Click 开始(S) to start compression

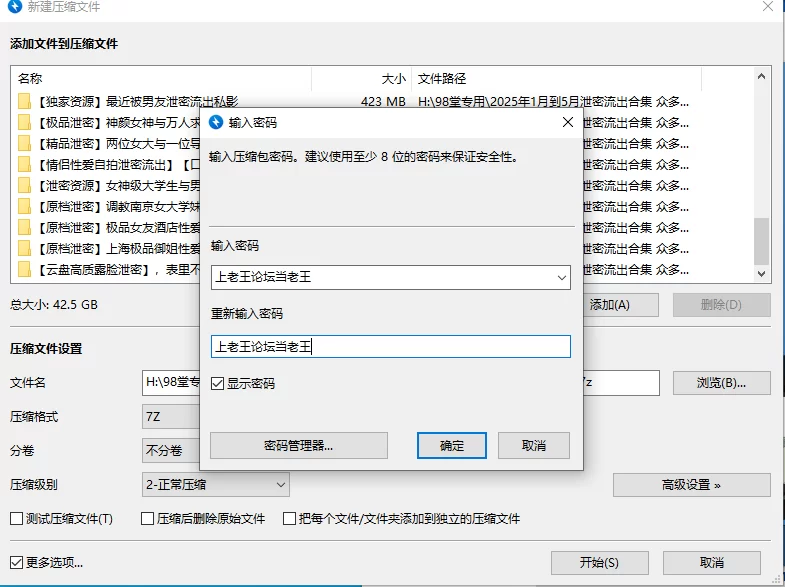click(x=600, y=563)
